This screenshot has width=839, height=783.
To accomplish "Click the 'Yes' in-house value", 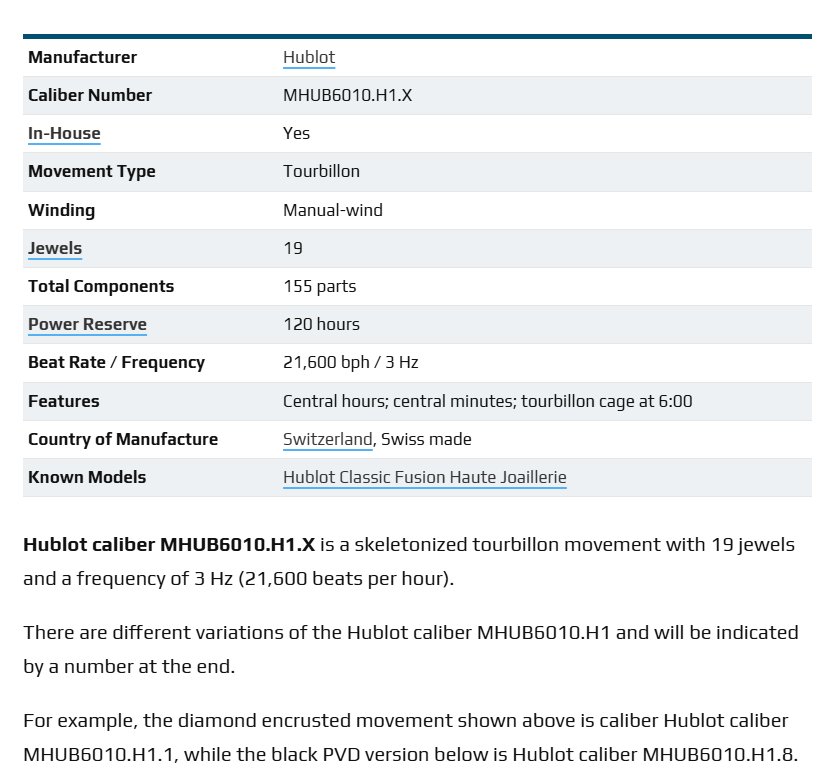I will [x=296, y=133].
